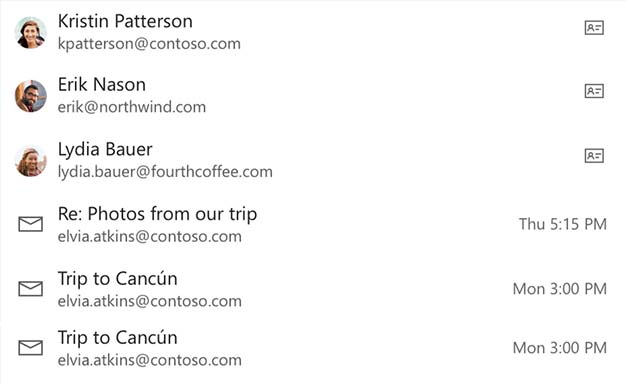Click Lydia Bauer's profile photo

coord(30,160)
